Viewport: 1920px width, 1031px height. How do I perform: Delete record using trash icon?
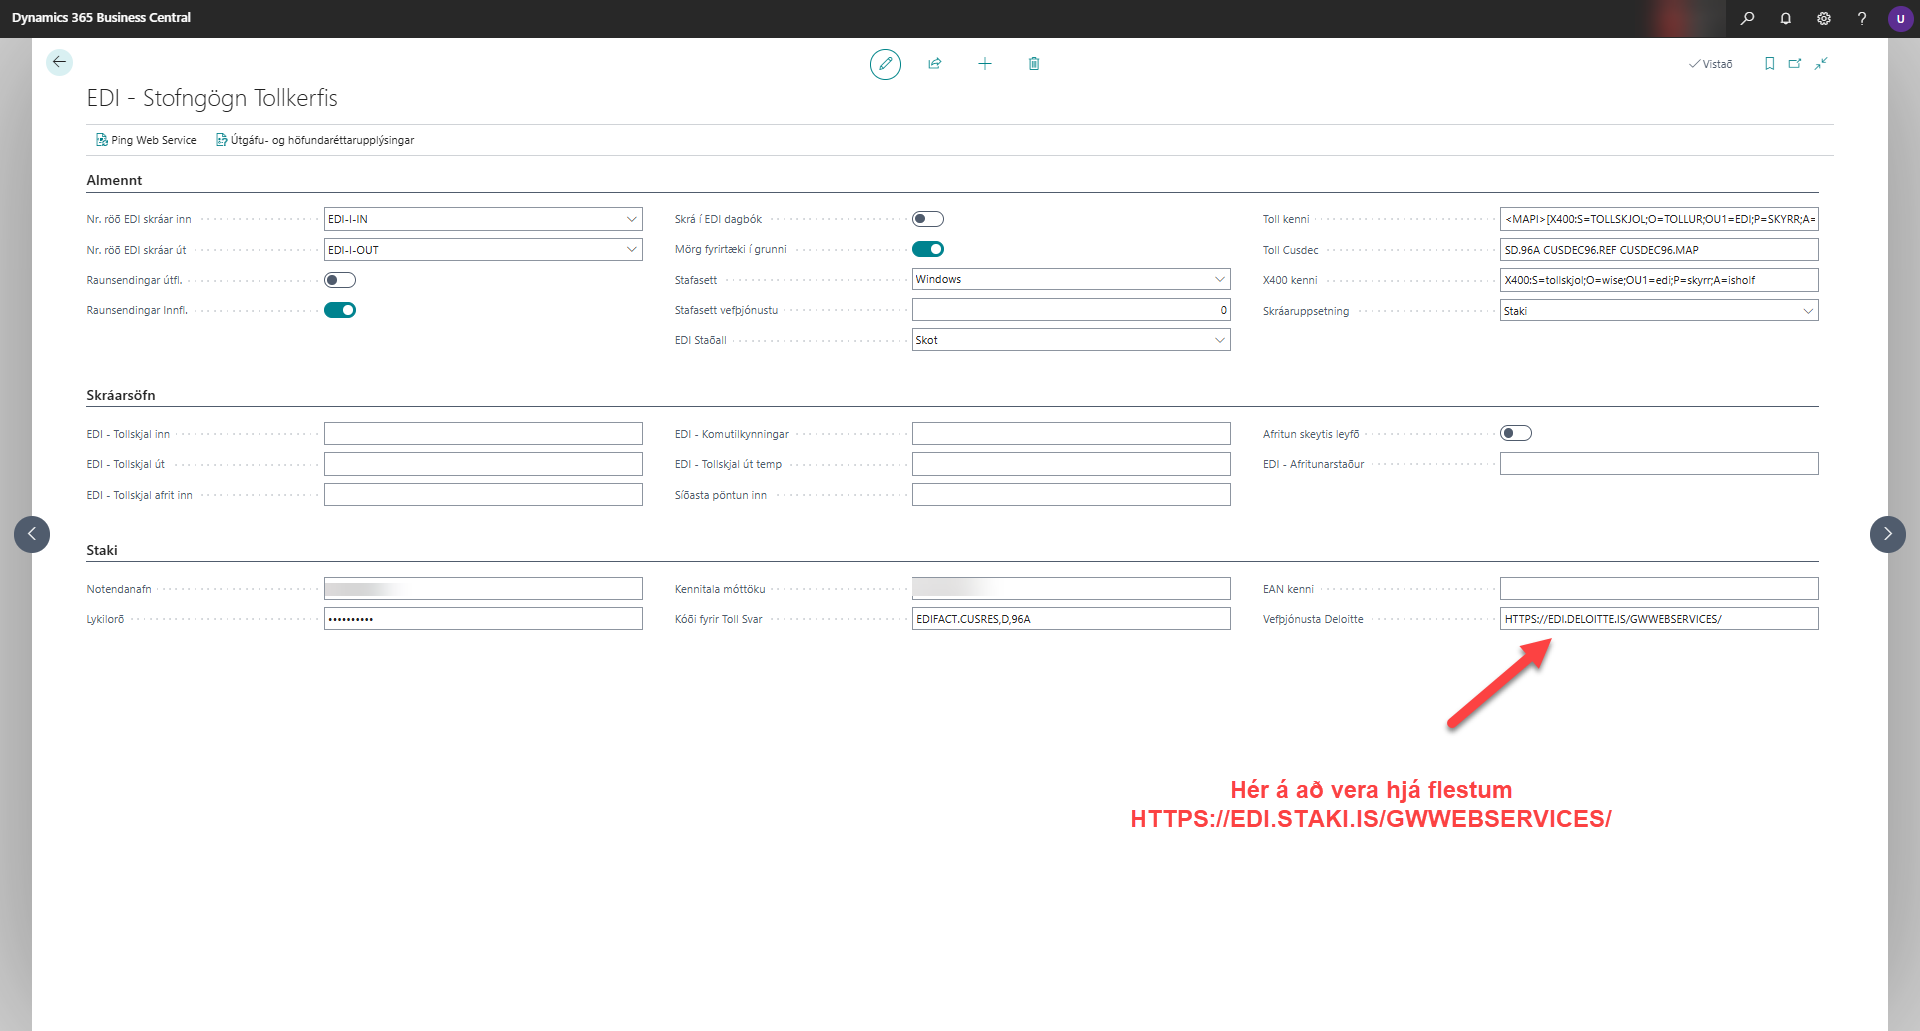pyautogui.click(x=1034, y=64)
